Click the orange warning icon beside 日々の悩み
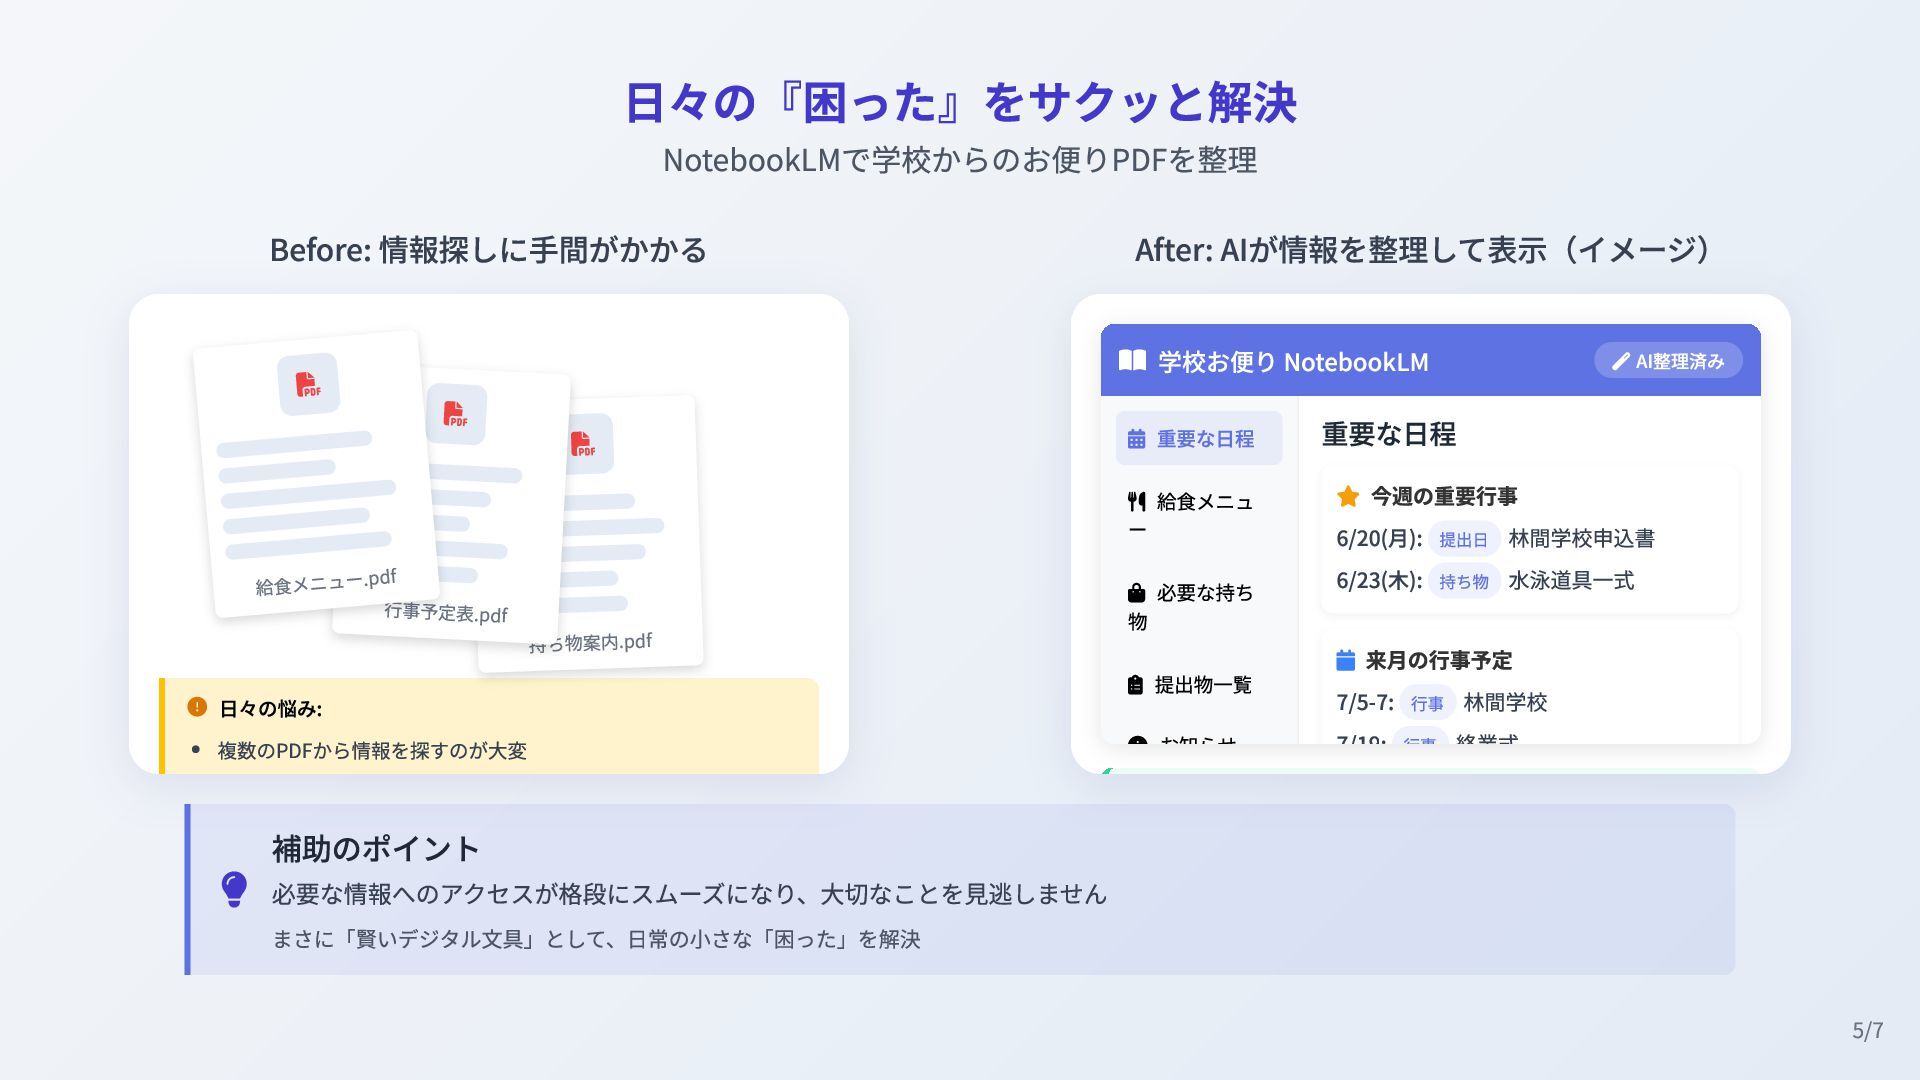1920x1080 pixels. [x=197, y=707]
